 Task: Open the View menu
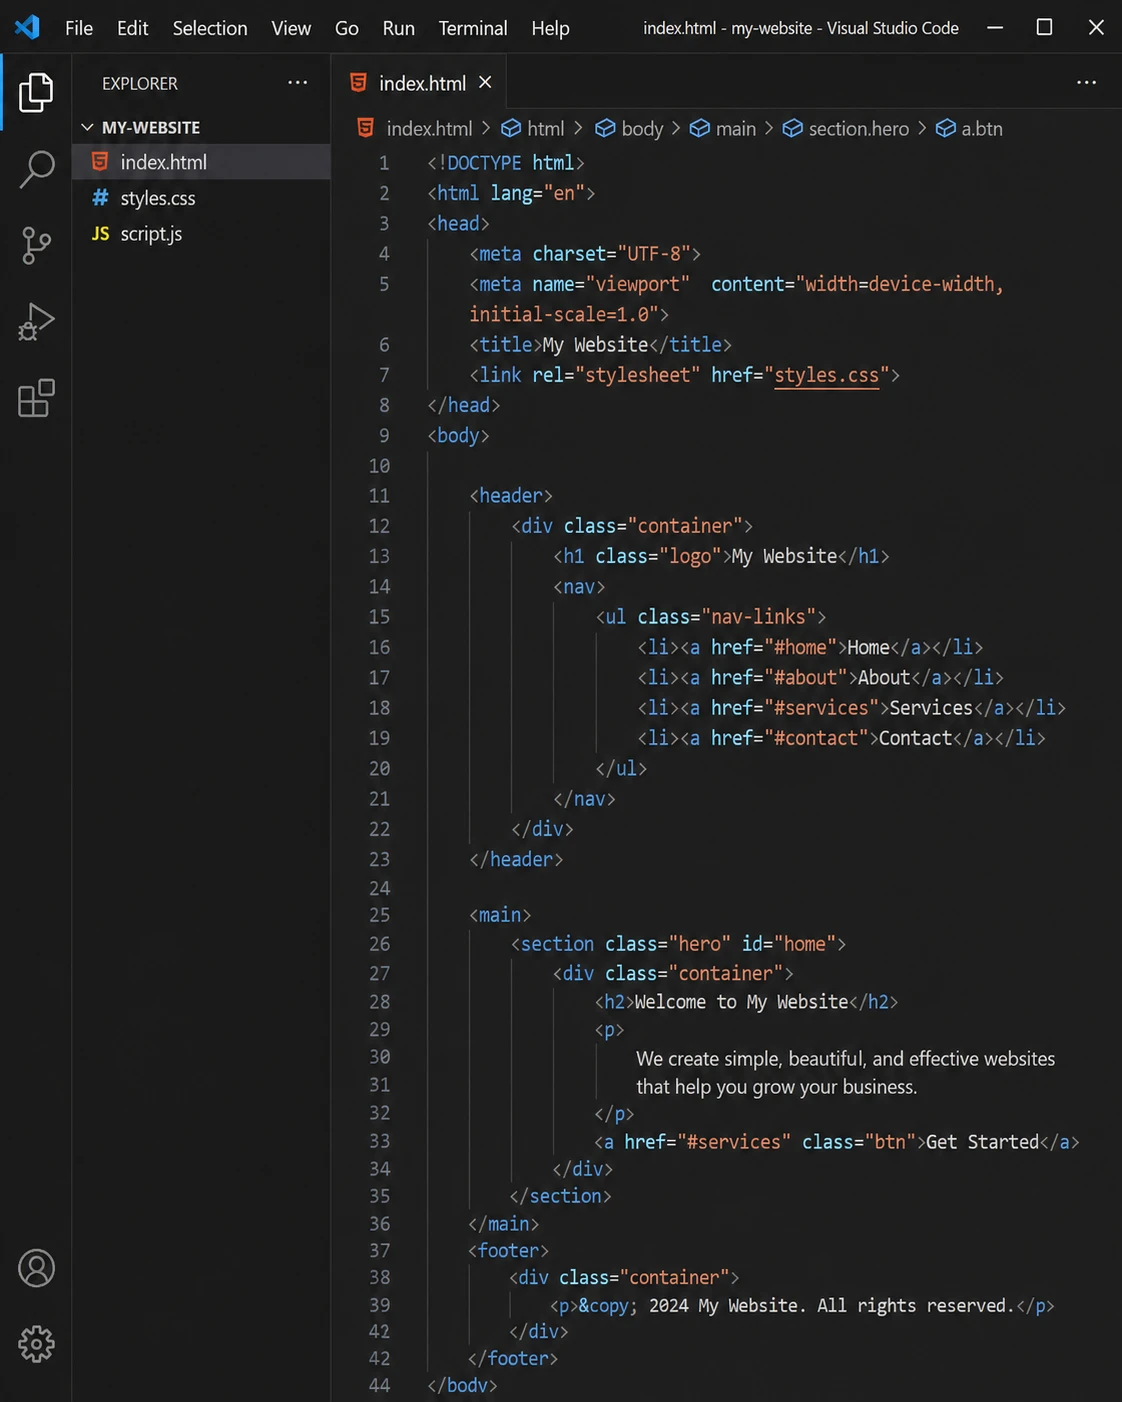coord(291,28)
